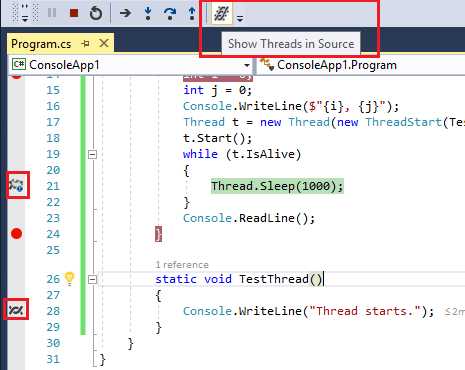Collapse the while block at line 19
This screenshot has width=465, height=370.
[92, 154]
